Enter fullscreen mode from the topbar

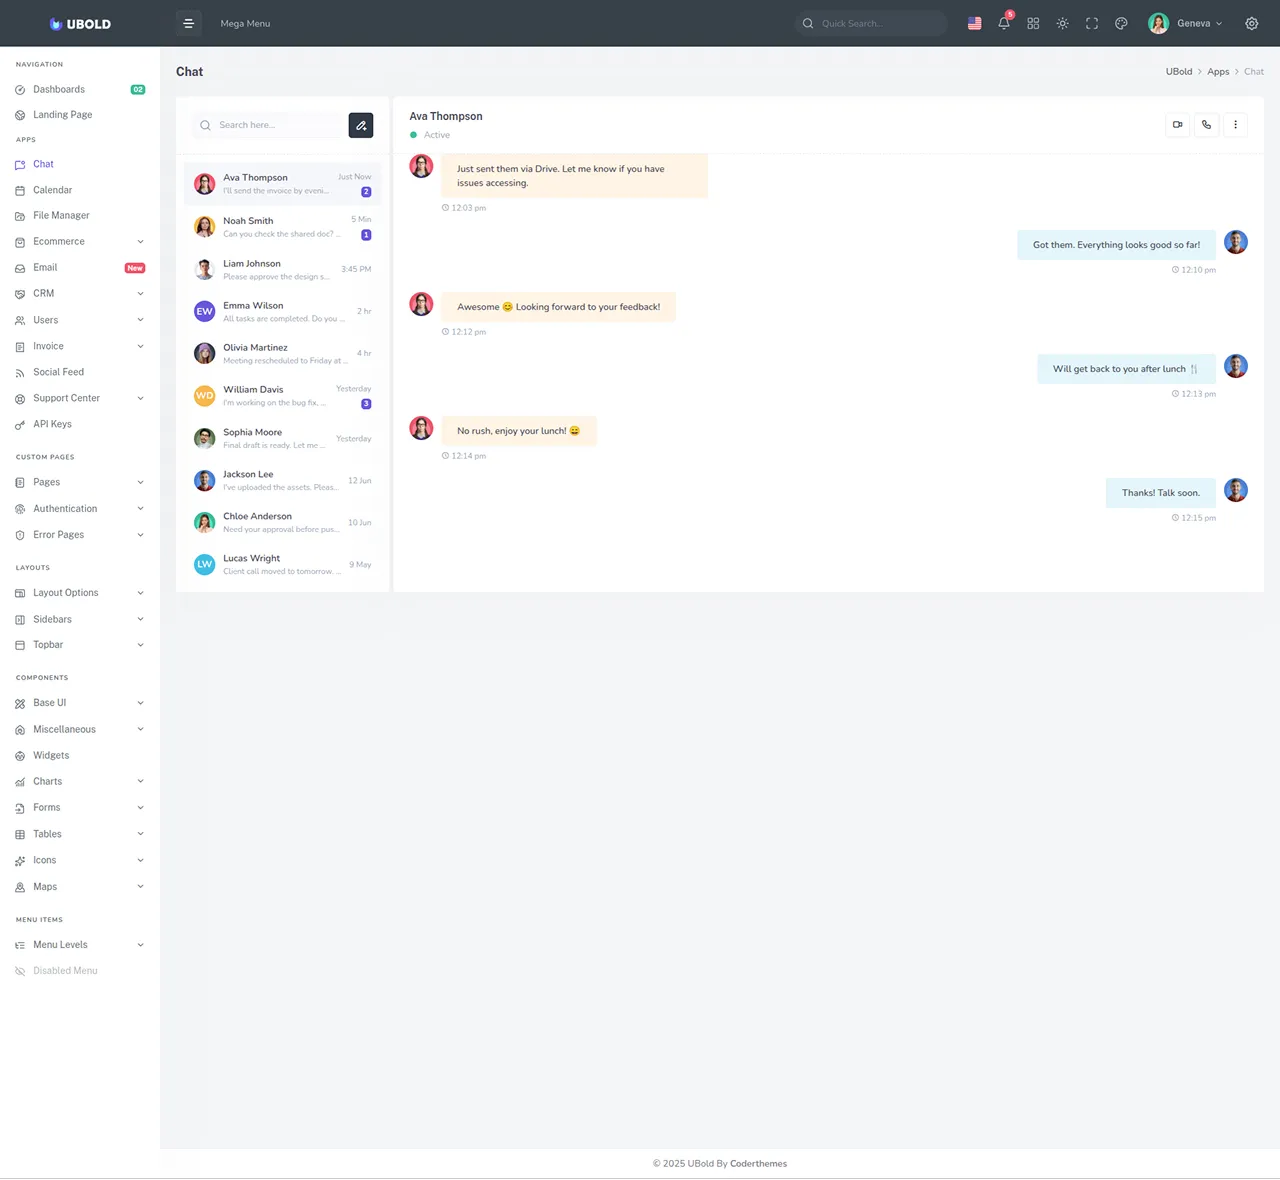coord(1092,23)
